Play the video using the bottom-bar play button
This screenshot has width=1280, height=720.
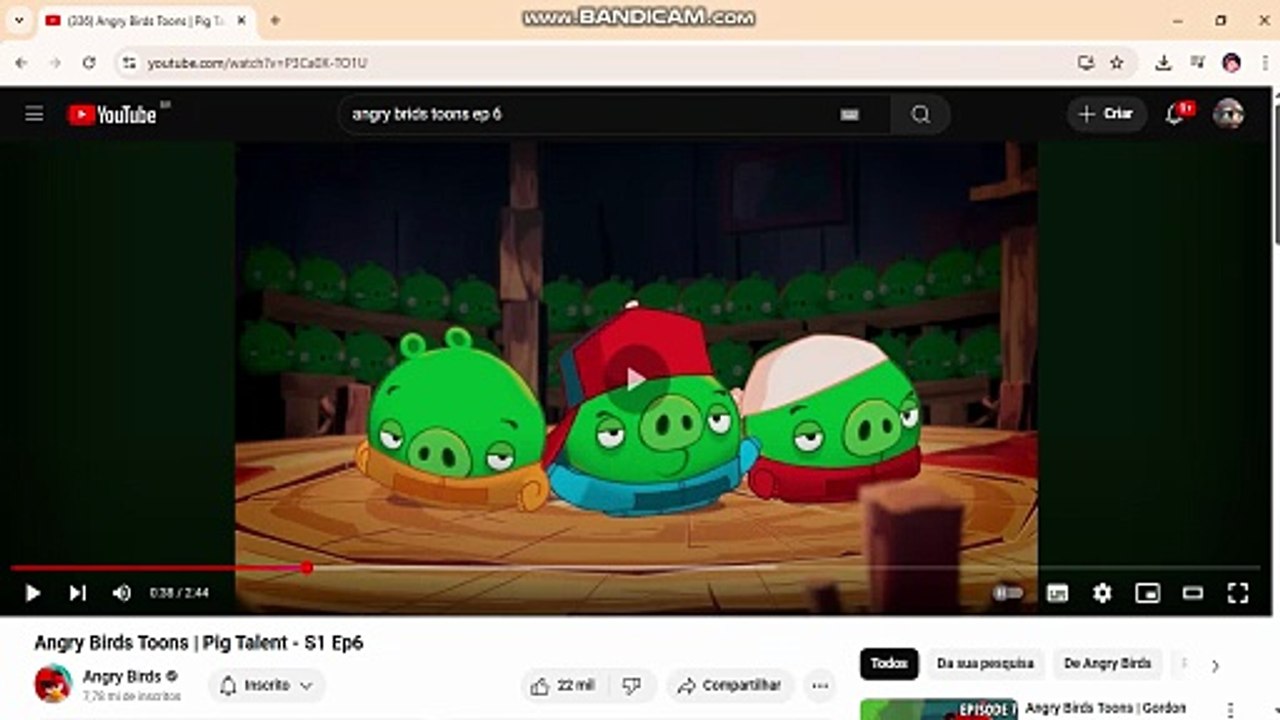click(32, 593)
